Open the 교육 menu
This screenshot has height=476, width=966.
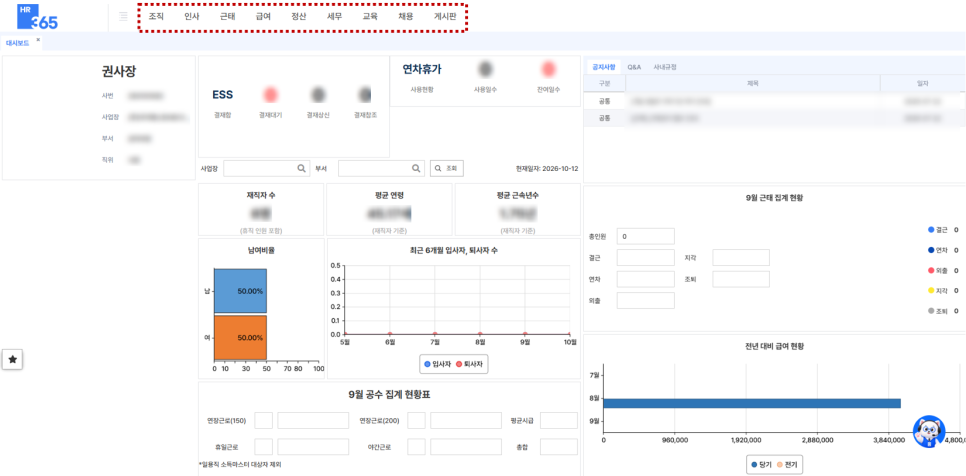(x=370, y=17)
